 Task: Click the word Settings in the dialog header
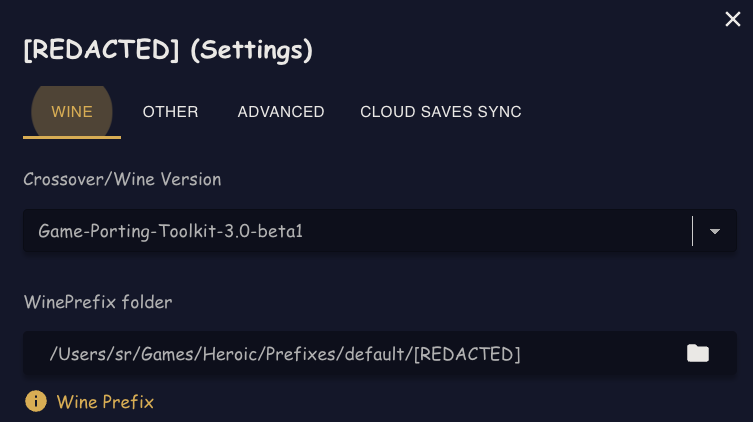click(252, 50)
